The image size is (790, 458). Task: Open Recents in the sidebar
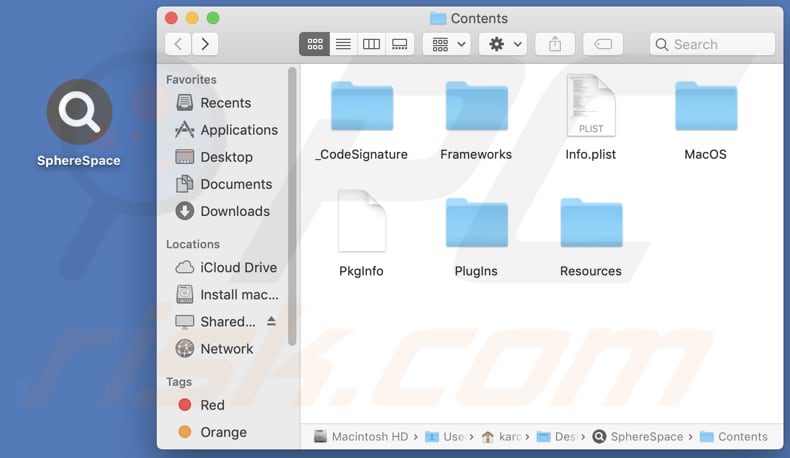[x=213, y=103]
